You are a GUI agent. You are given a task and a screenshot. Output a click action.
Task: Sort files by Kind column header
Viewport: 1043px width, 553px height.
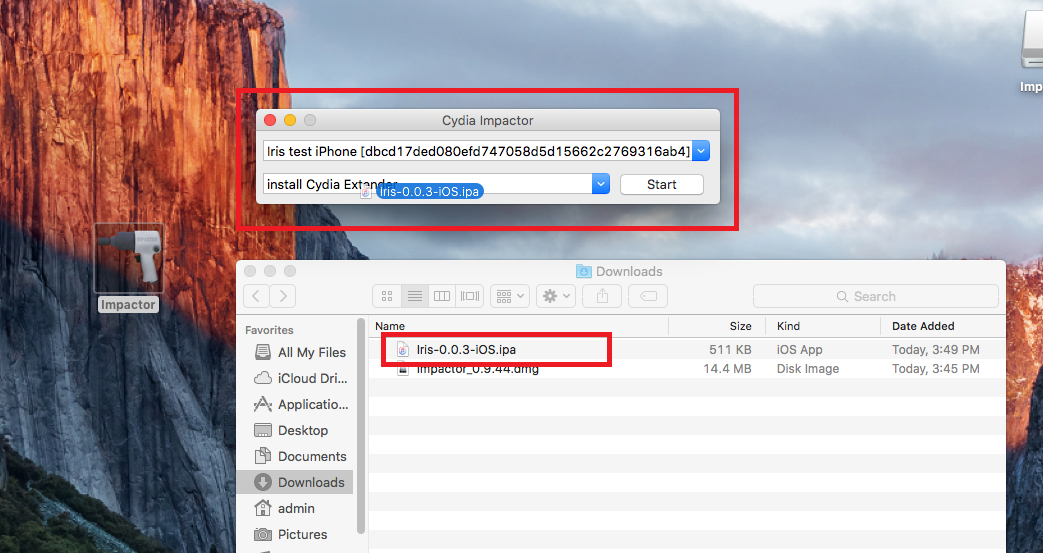[823, 325]
